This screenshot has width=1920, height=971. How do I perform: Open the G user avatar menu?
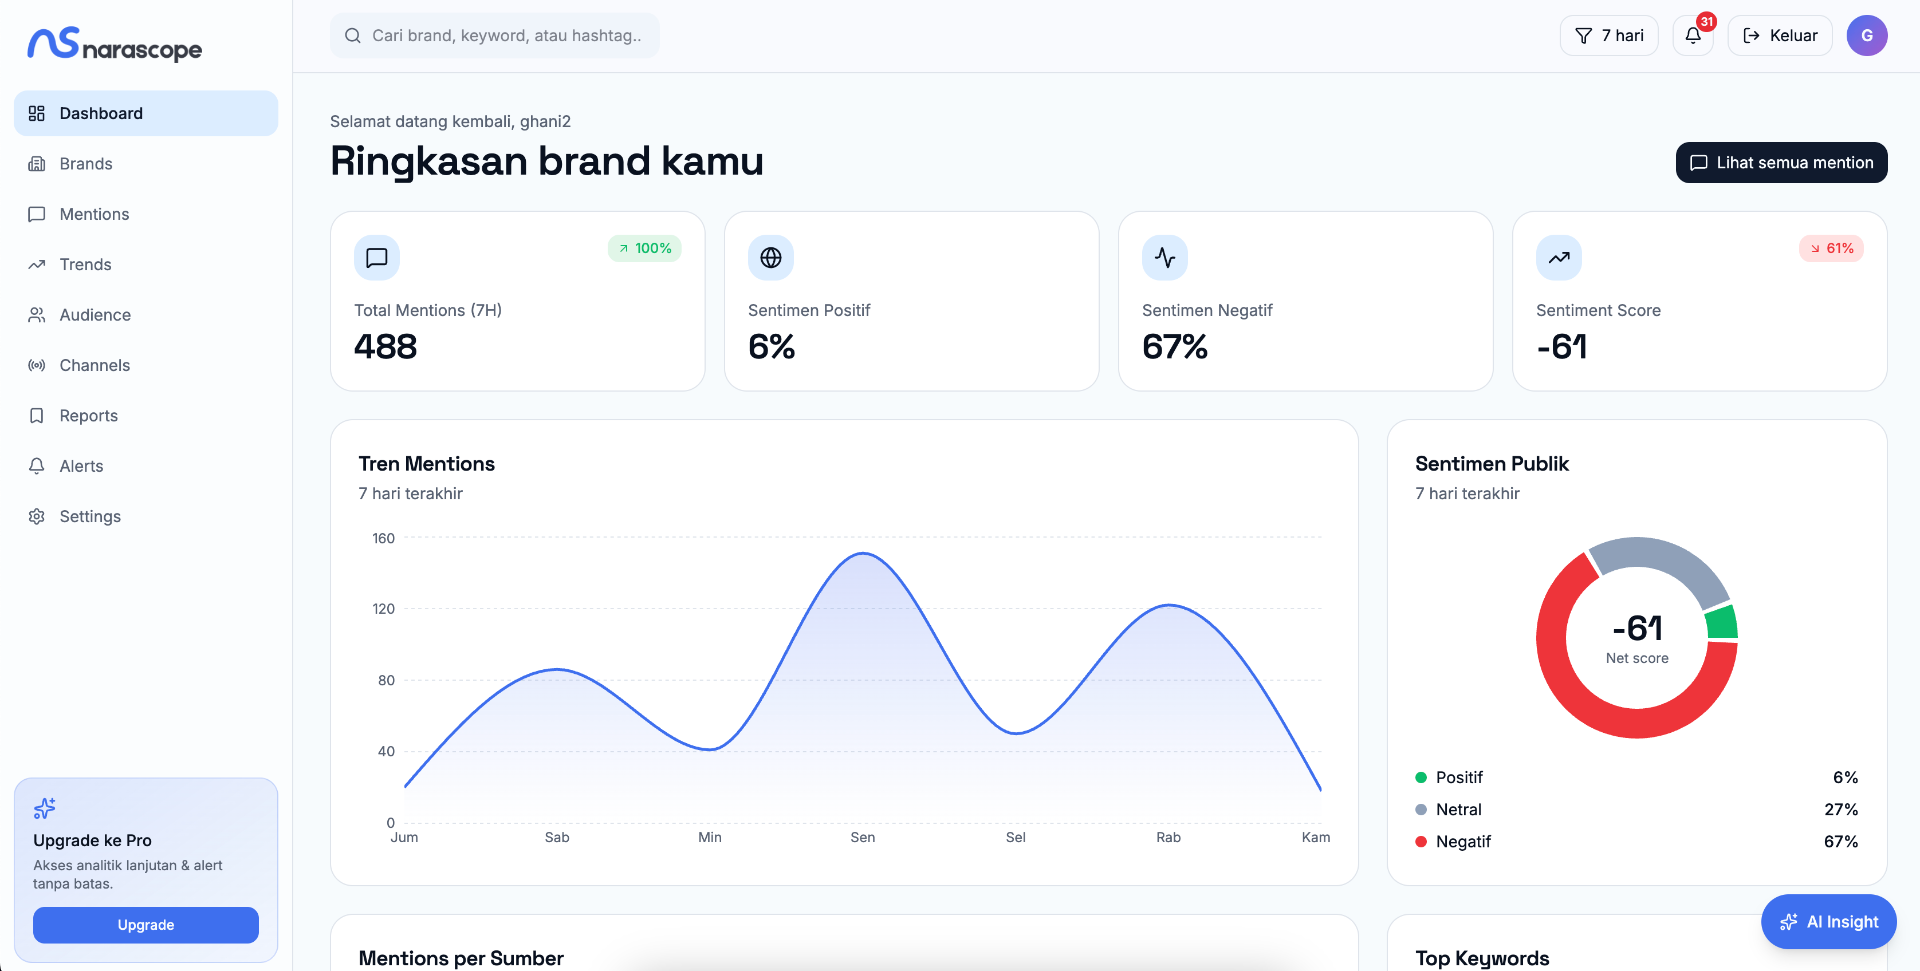1867,36
